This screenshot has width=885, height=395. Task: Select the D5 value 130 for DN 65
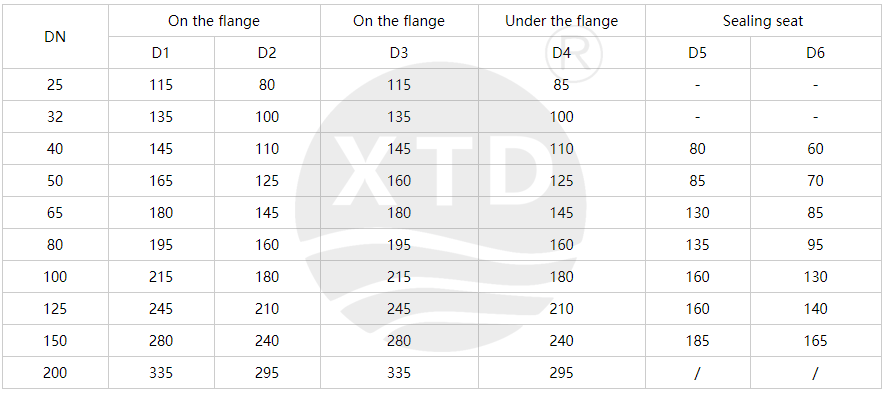point(698,213)
